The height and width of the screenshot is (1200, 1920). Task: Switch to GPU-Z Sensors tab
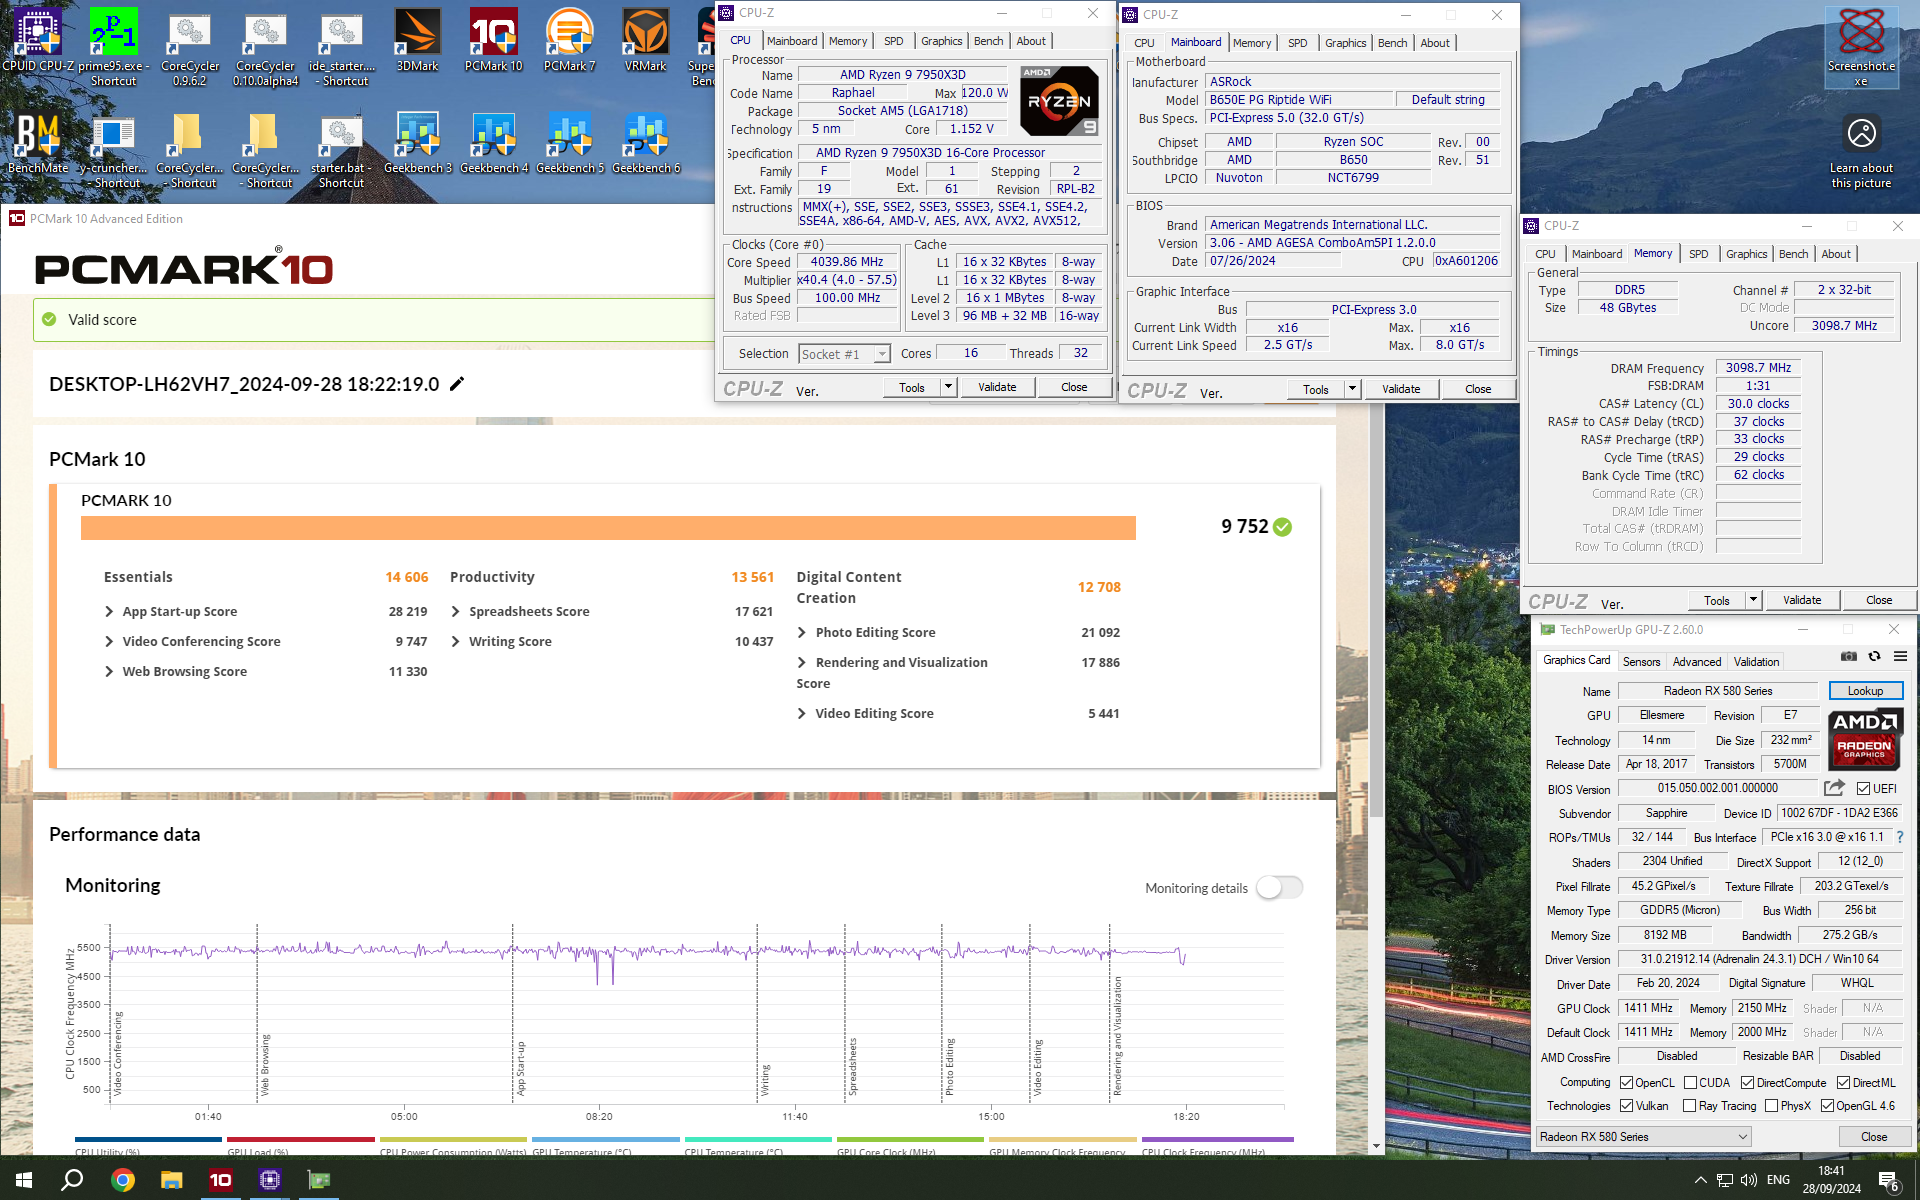(x=1641, y=662)
